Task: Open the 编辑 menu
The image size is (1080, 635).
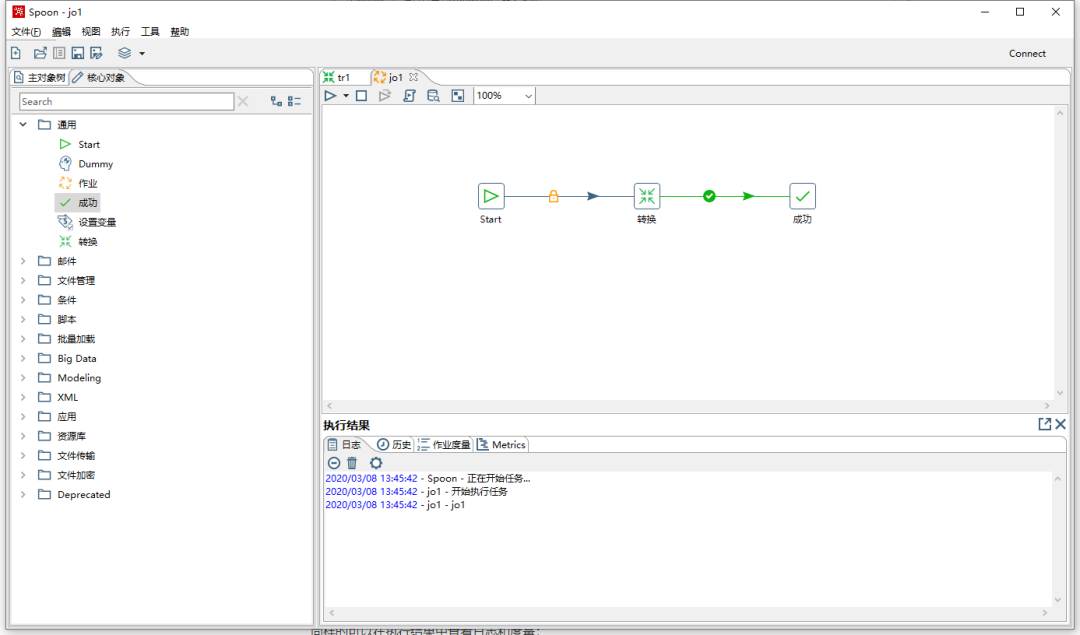Action: pos(61,32)
